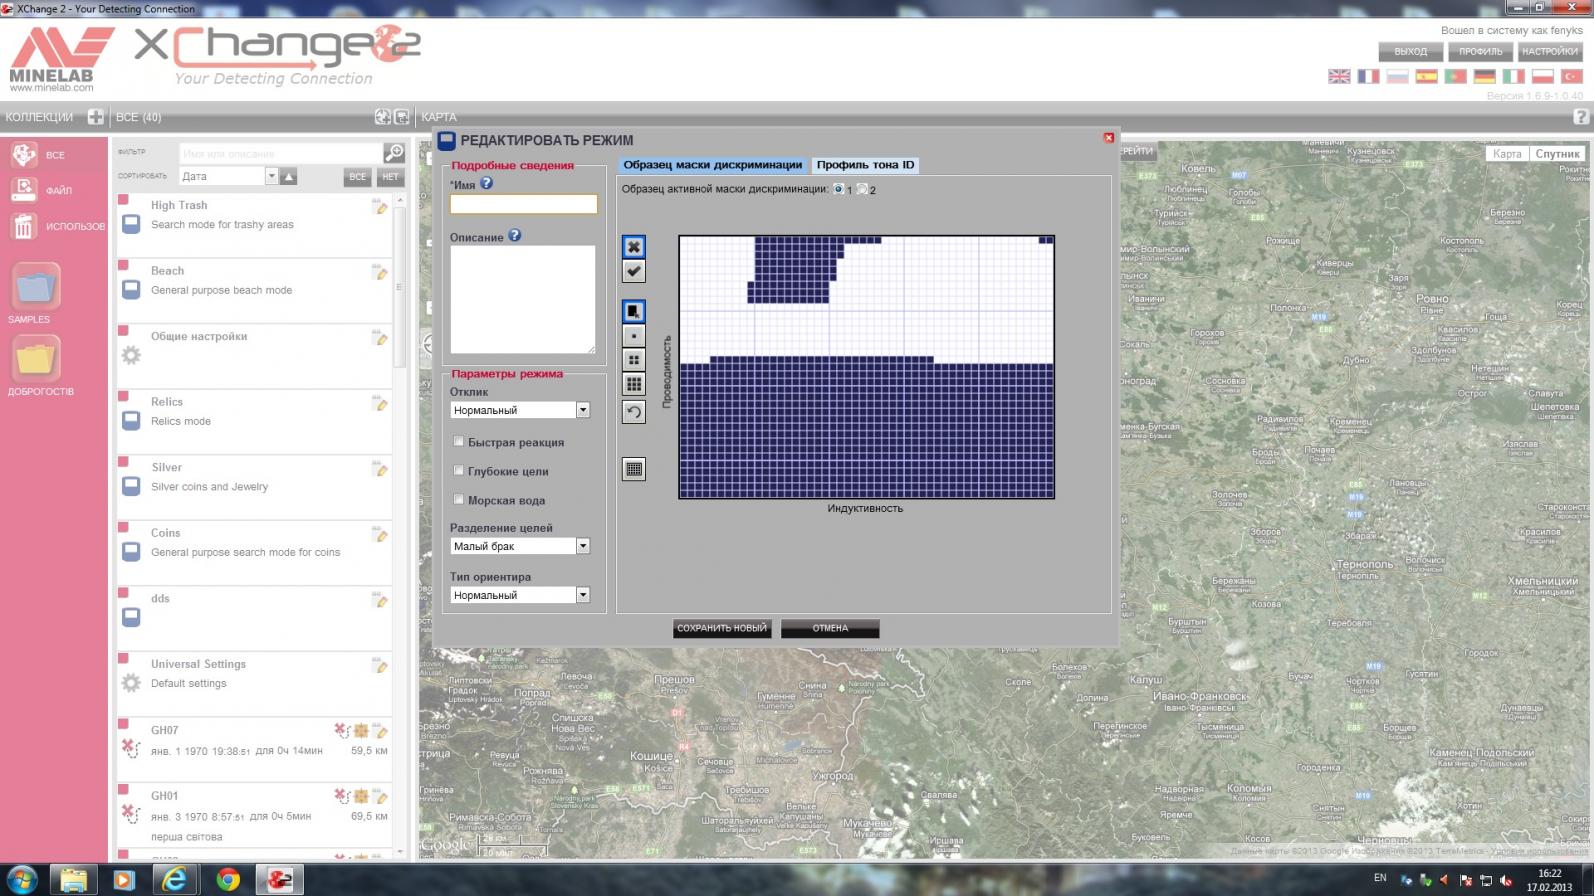Screen dimensions: 1594x896
Task: Click the full grid icon below undo
Action: point(634,469)
